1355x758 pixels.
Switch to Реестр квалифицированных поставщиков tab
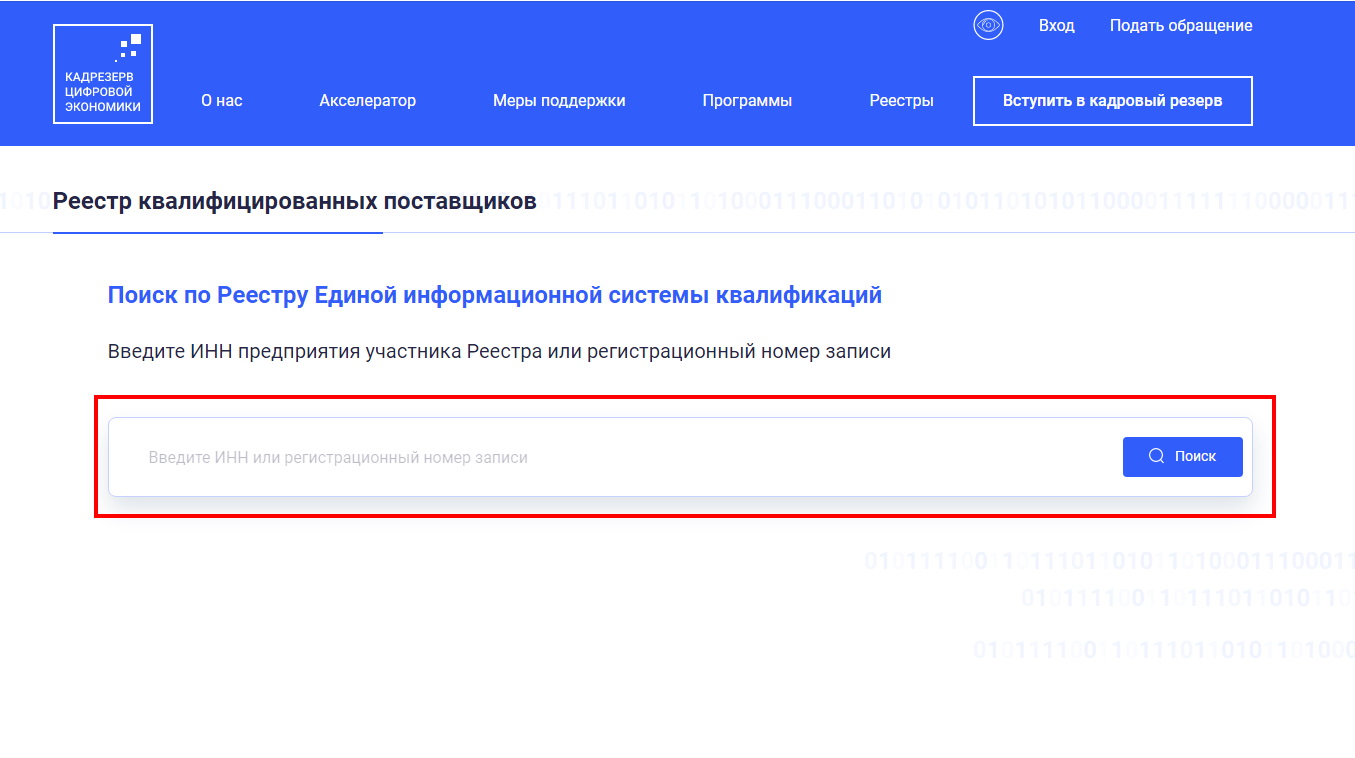pyautogui.click(x=294, y=200)
